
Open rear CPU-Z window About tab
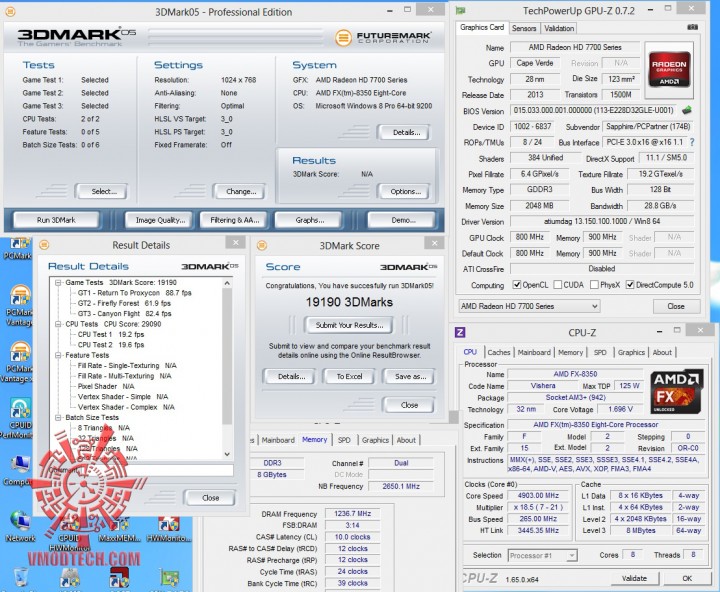pos(406,440)
